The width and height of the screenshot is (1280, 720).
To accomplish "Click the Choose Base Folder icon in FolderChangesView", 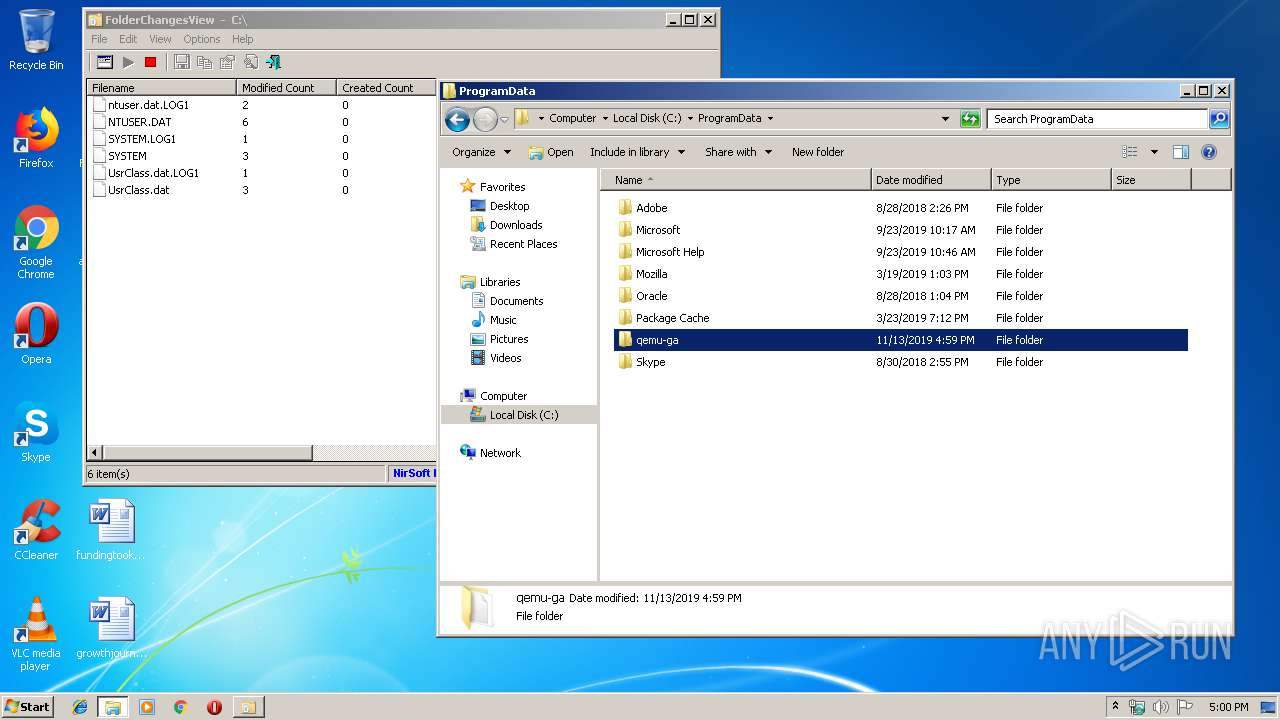I will point(104,62).
